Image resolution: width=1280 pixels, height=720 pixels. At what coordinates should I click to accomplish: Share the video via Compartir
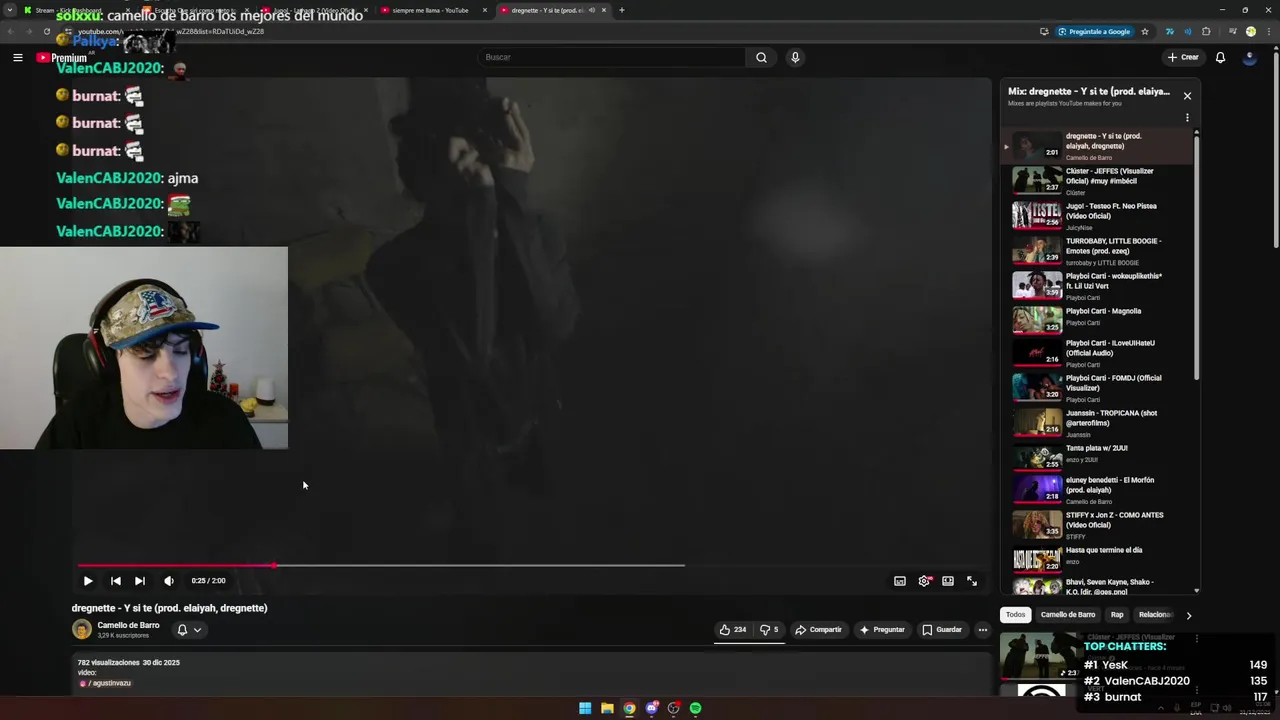tap(818, 630)
